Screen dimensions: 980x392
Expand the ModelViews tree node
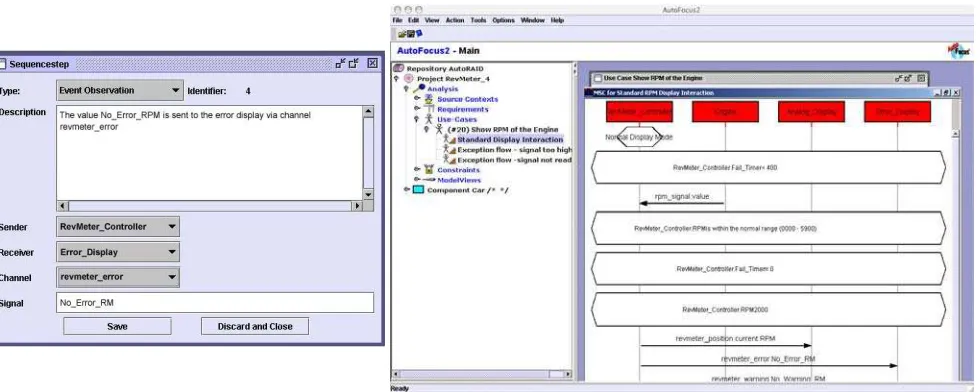pyautogui.click(x=417, y=179)
